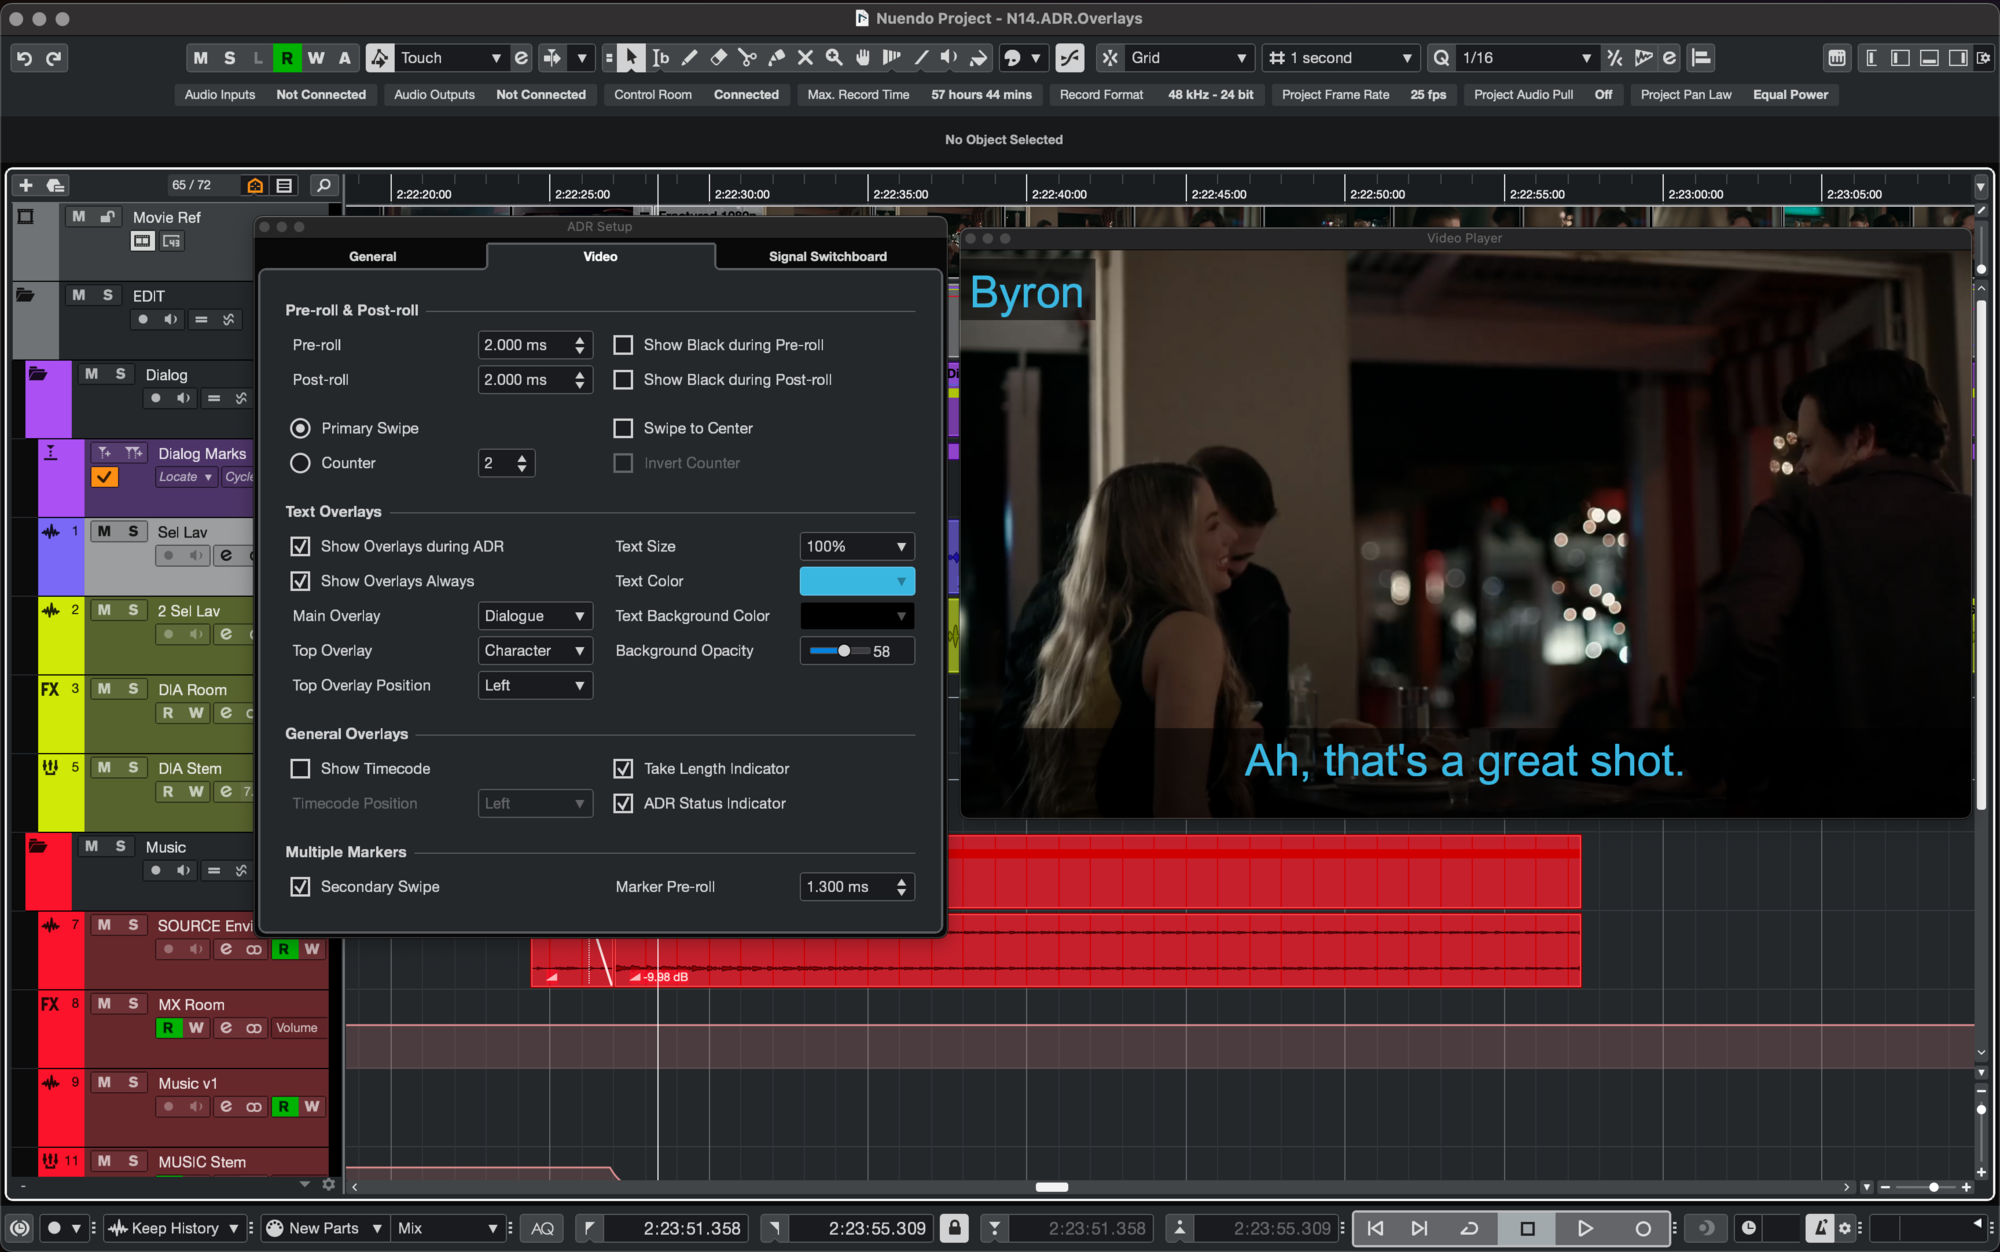This screenshot has height=1252, width=2000.
Task: Open the General tab in ADR Setup
Action: tap(372, 256)
